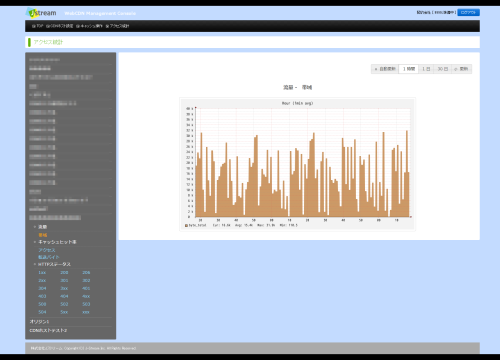Click the アクセス統計 page title
The image size is (500, 360).
pyautogui.click(x=48, y=42)
